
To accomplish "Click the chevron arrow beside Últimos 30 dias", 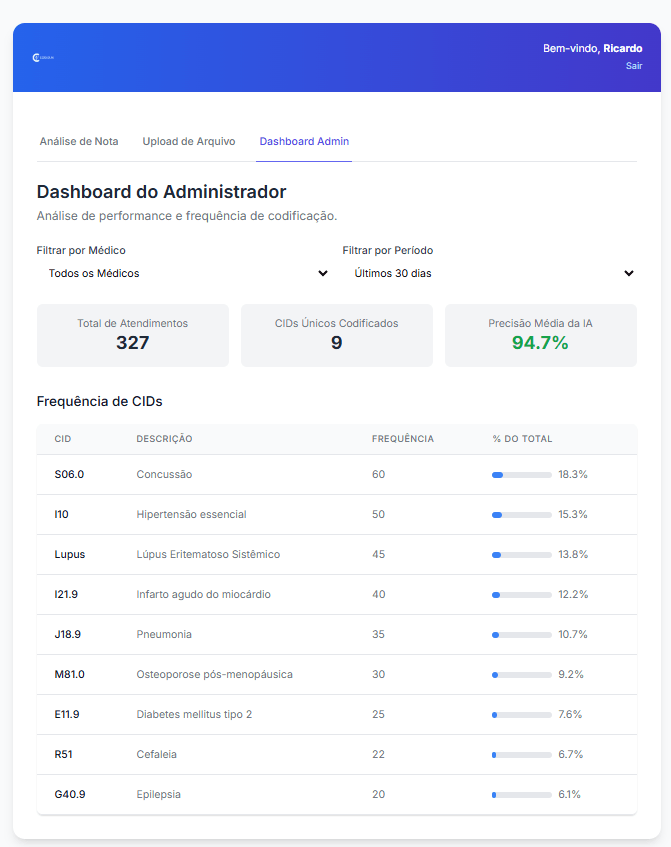I will (629, 273).
